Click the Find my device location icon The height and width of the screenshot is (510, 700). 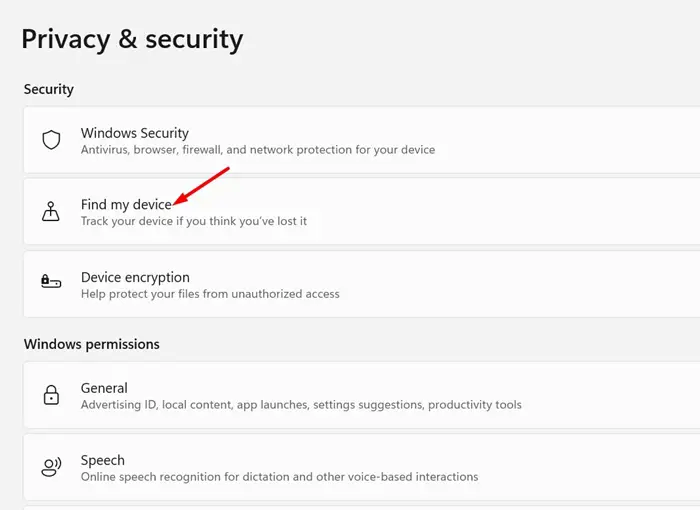pyautogui.click(x=51, y=211)
